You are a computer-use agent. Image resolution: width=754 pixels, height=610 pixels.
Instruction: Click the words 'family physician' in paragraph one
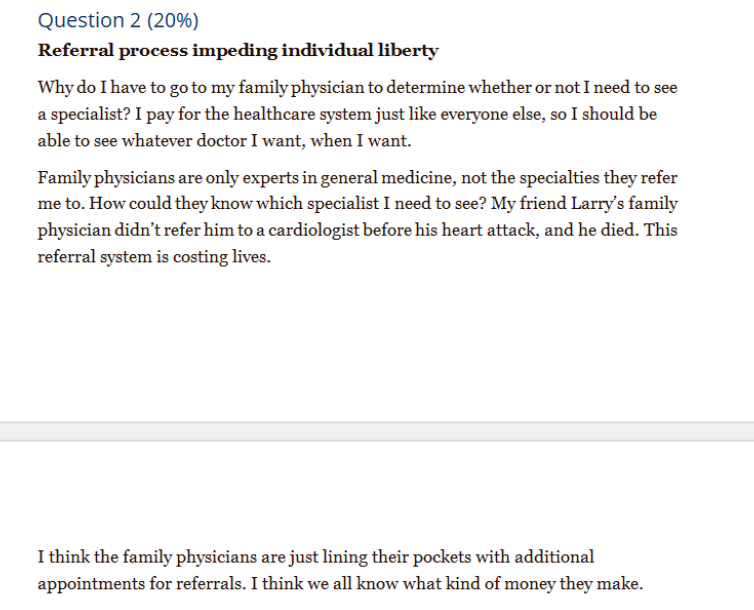(x=302, y=87)
